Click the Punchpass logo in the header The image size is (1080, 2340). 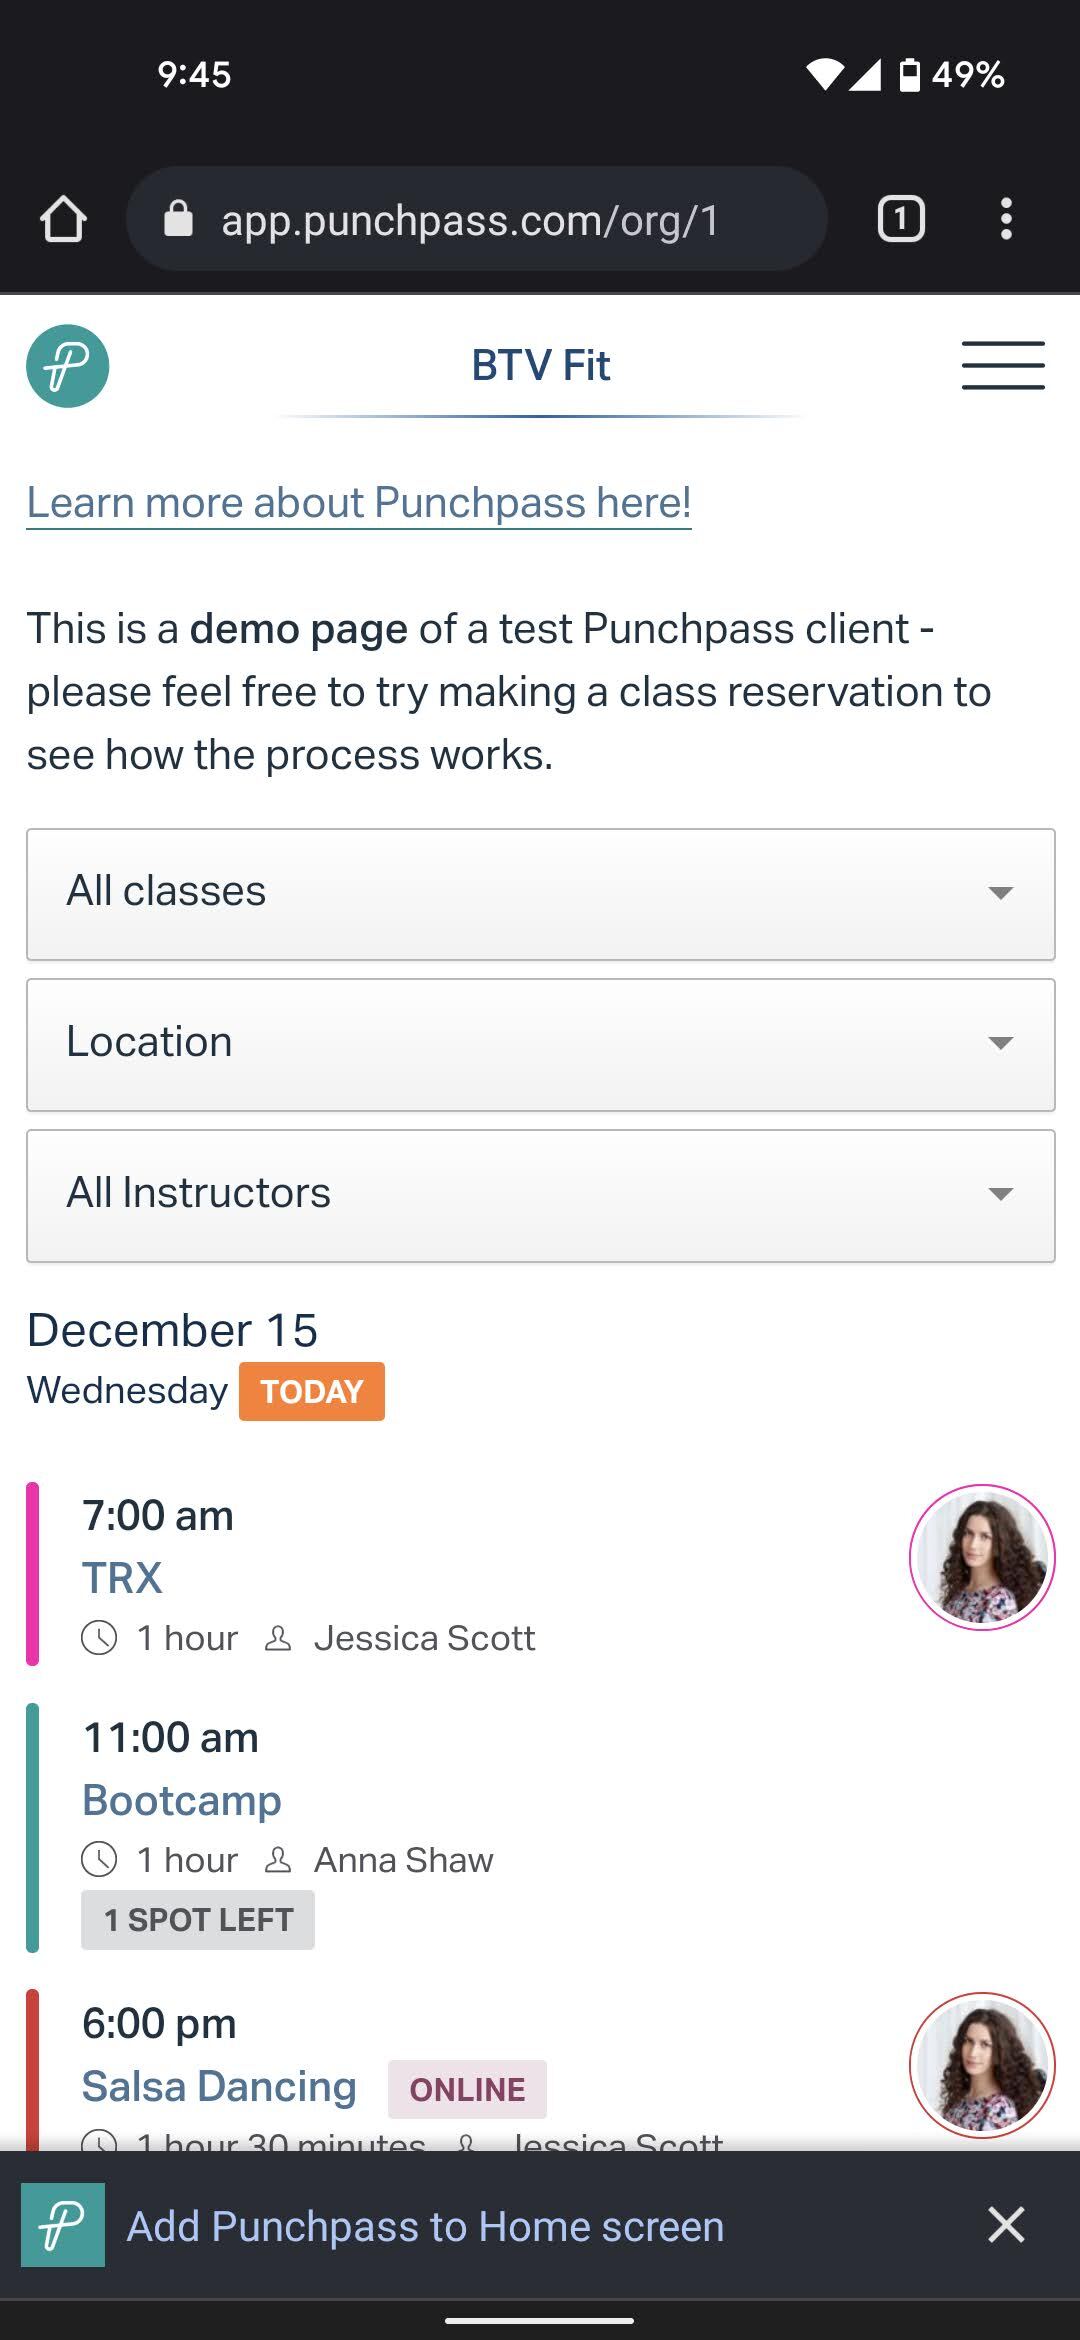pos(67,366)
